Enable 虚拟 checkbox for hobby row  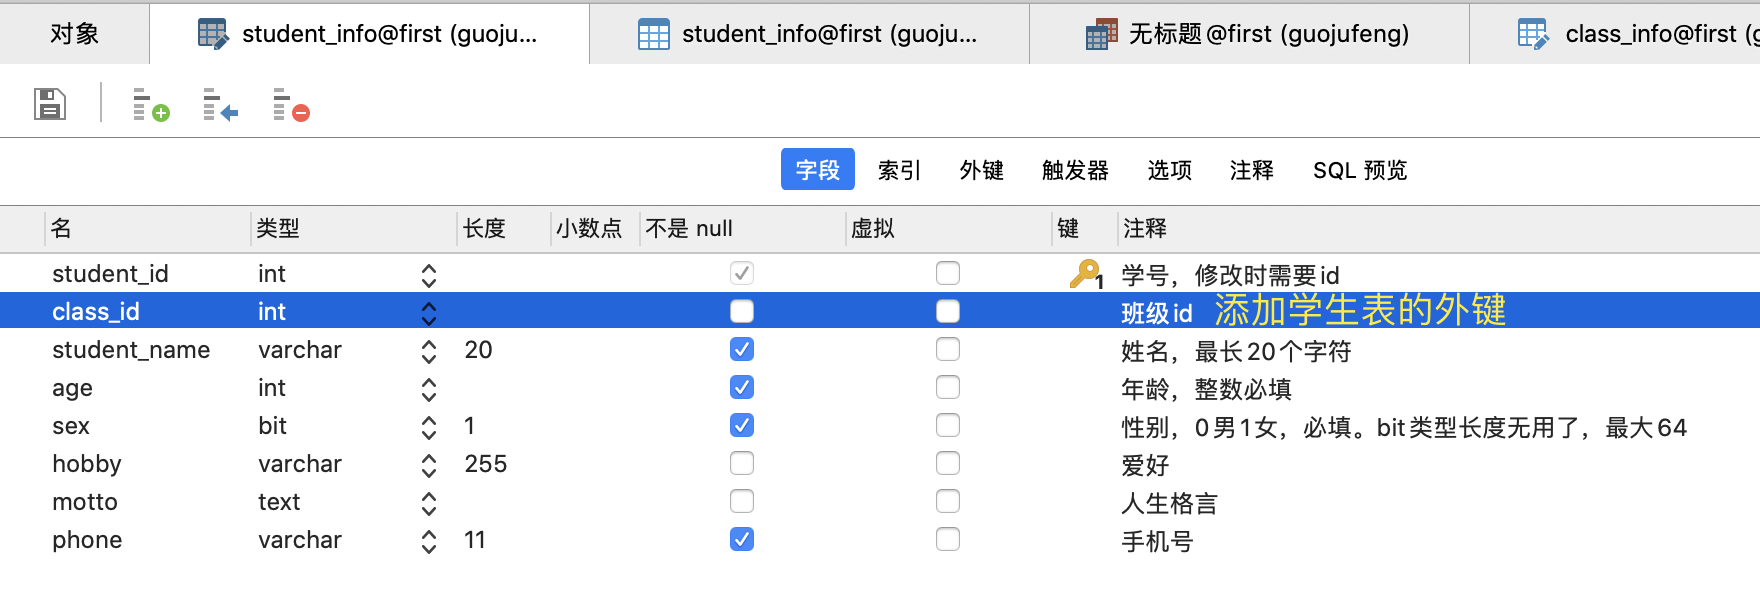(948, 463)
